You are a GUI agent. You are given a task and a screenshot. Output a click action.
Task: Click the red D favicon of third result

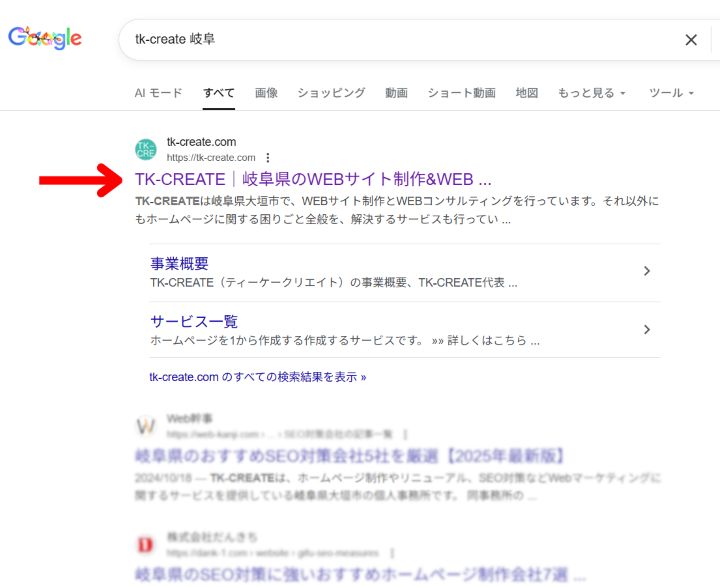[146, 545]
